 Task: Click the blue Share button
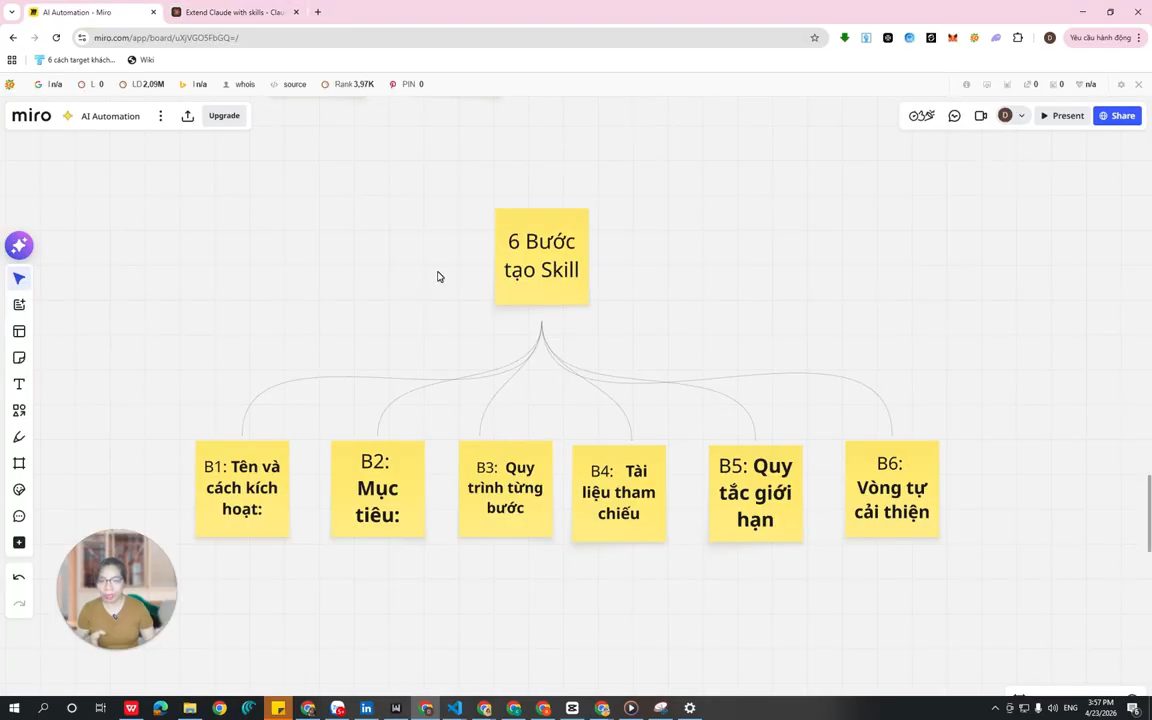(x=1117, y=116)
